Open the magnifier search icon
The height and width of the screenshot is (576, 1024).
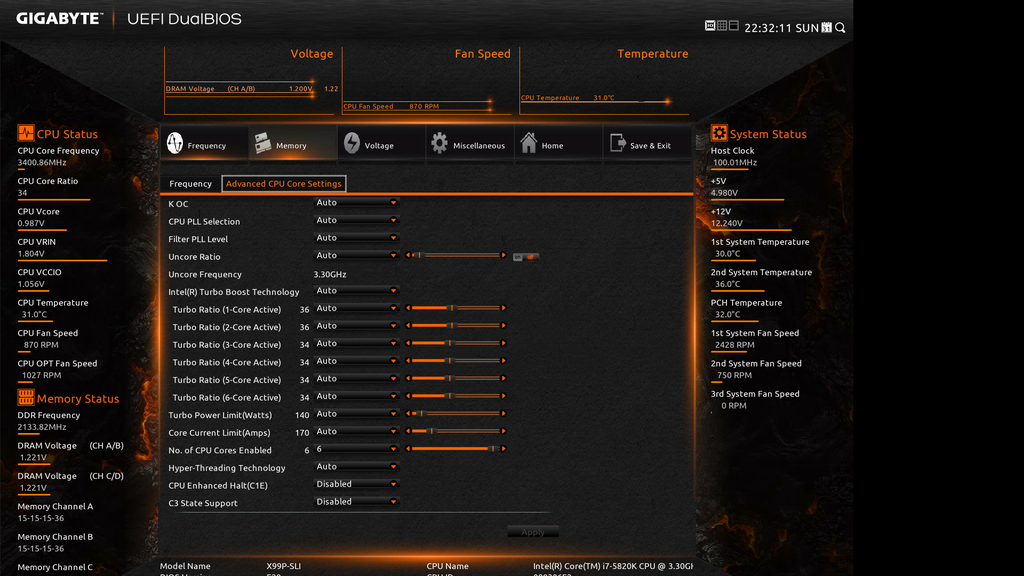(840, 27)
